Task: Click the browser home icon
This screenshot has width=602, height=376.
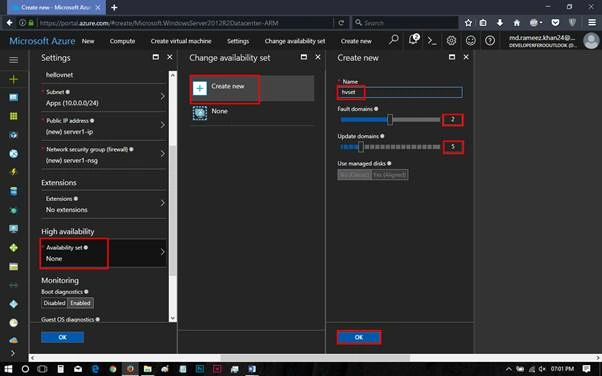Action: (x=517, y=23)
